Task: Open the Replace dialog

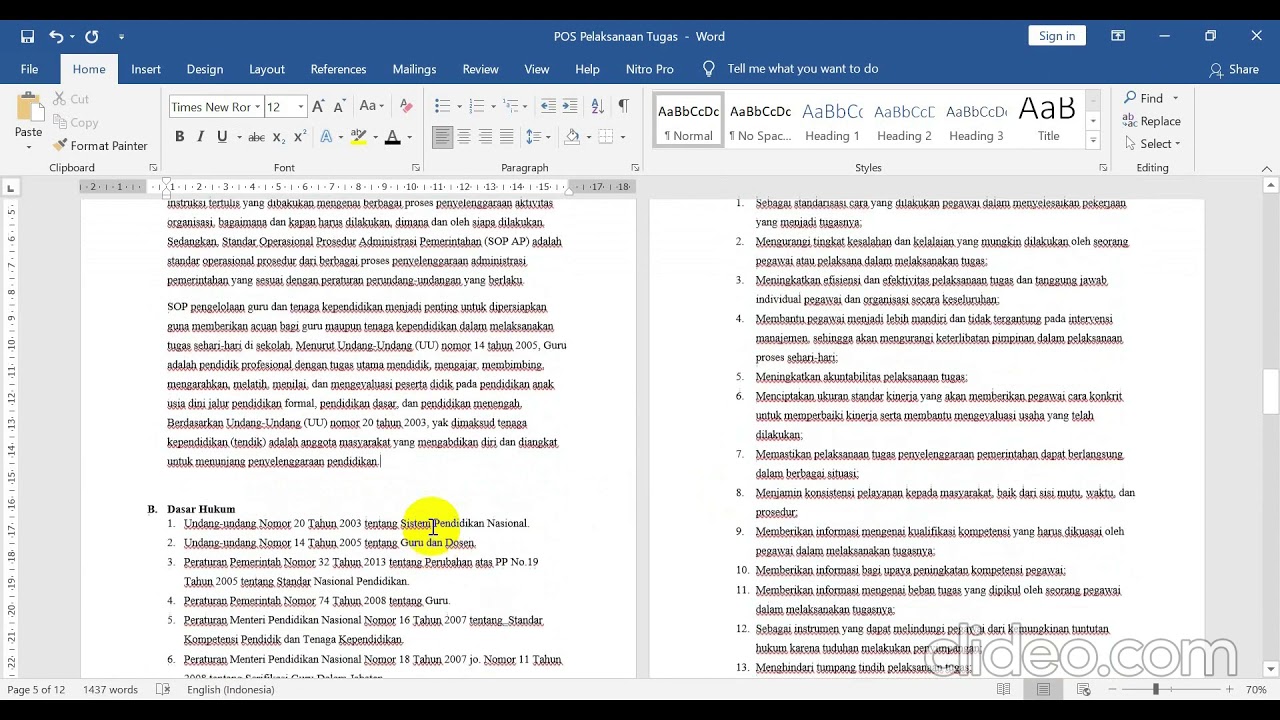Action: [1152, 121]
